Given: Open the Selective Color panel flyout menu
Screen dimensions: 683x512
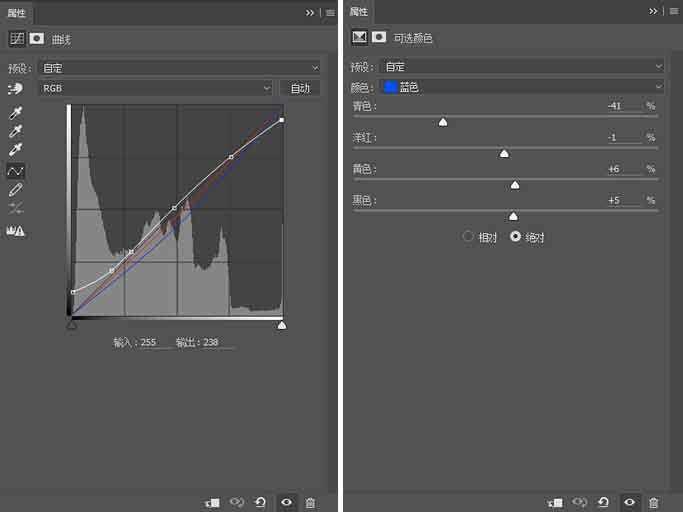Looking at the screenshot, I should coord(674,11).
